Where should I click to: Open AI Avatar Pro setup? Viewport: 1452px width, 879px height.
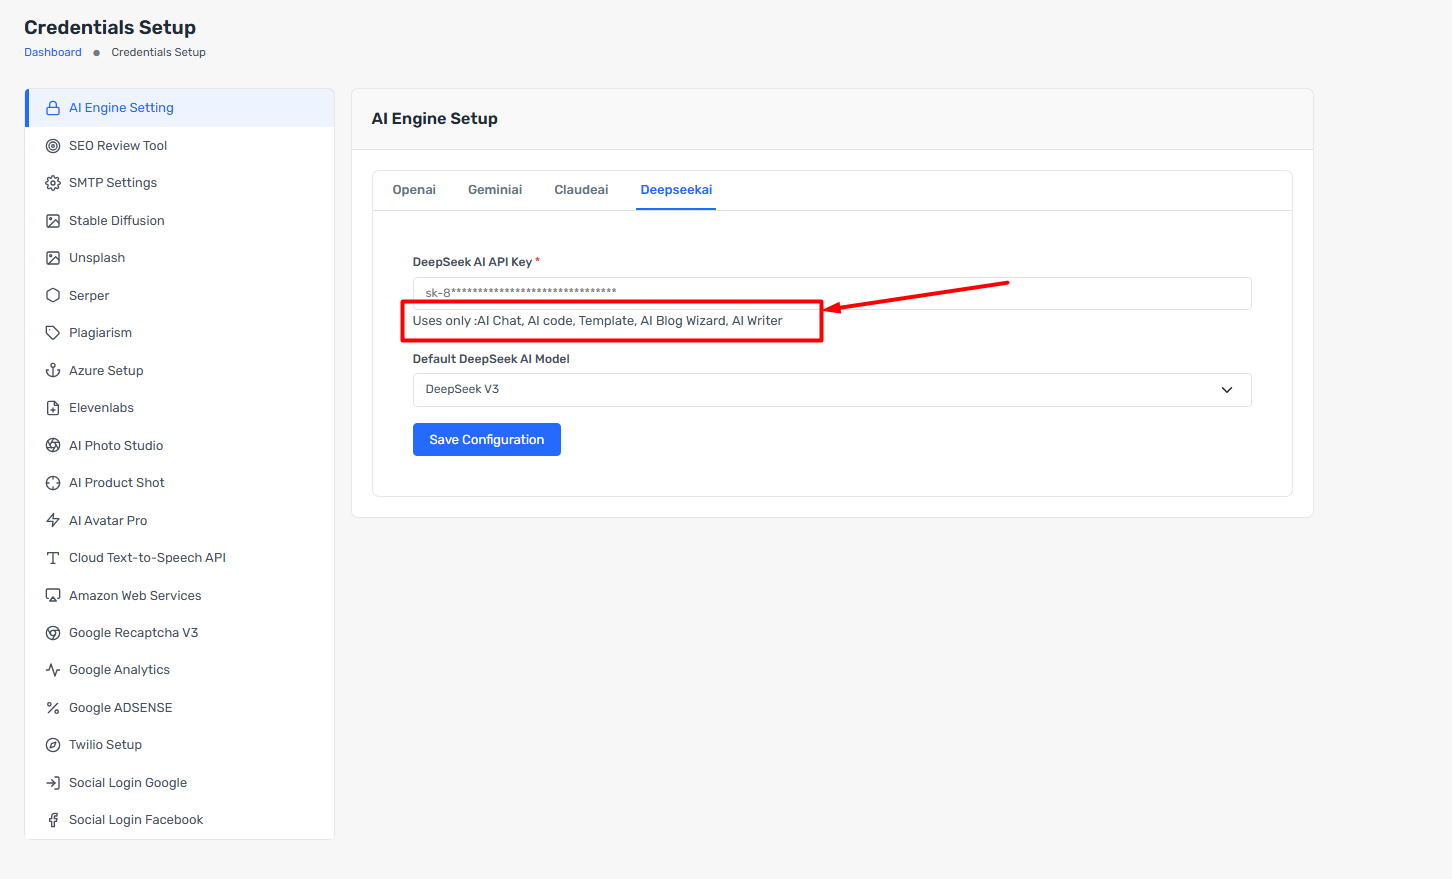point(180,521)
